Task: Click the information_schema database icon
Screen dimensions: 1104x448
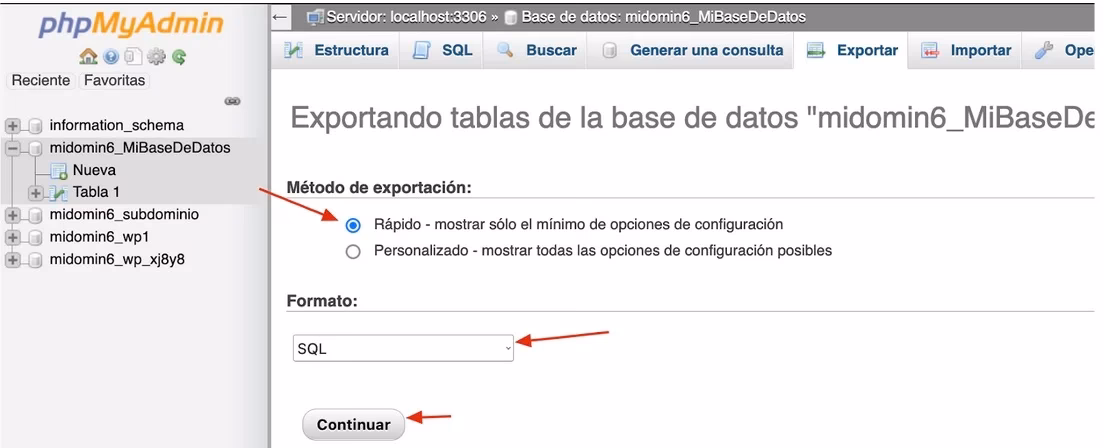Action: point(35,126)
